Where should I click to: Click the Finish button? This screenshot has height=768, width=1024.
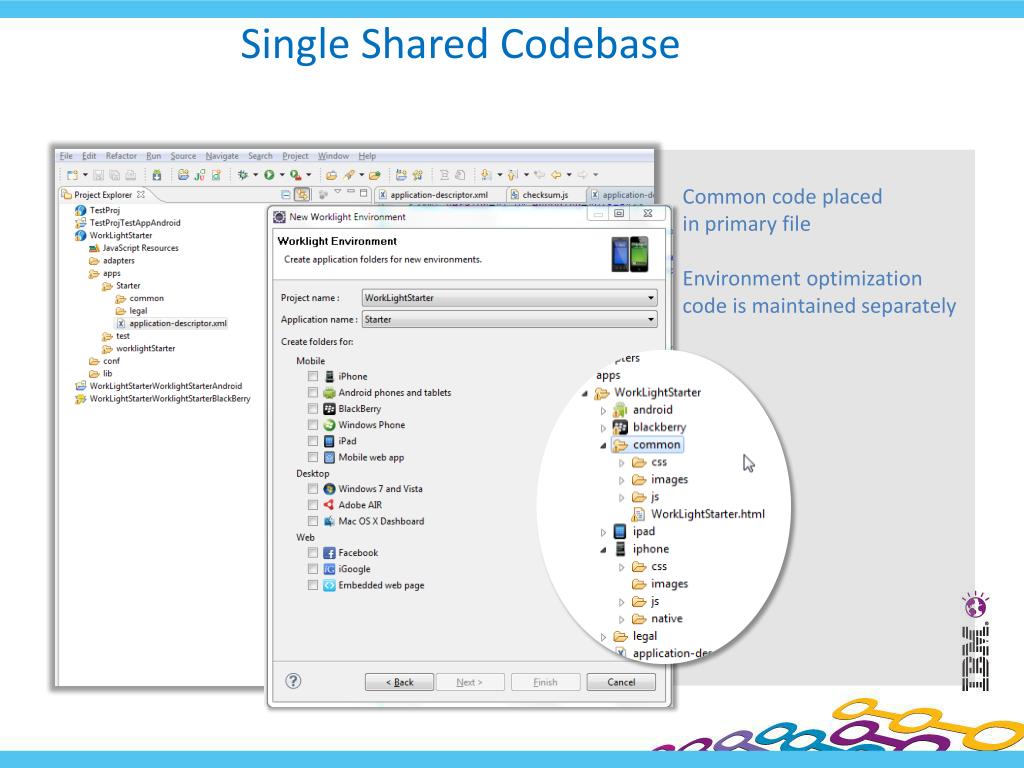[545, 682]
